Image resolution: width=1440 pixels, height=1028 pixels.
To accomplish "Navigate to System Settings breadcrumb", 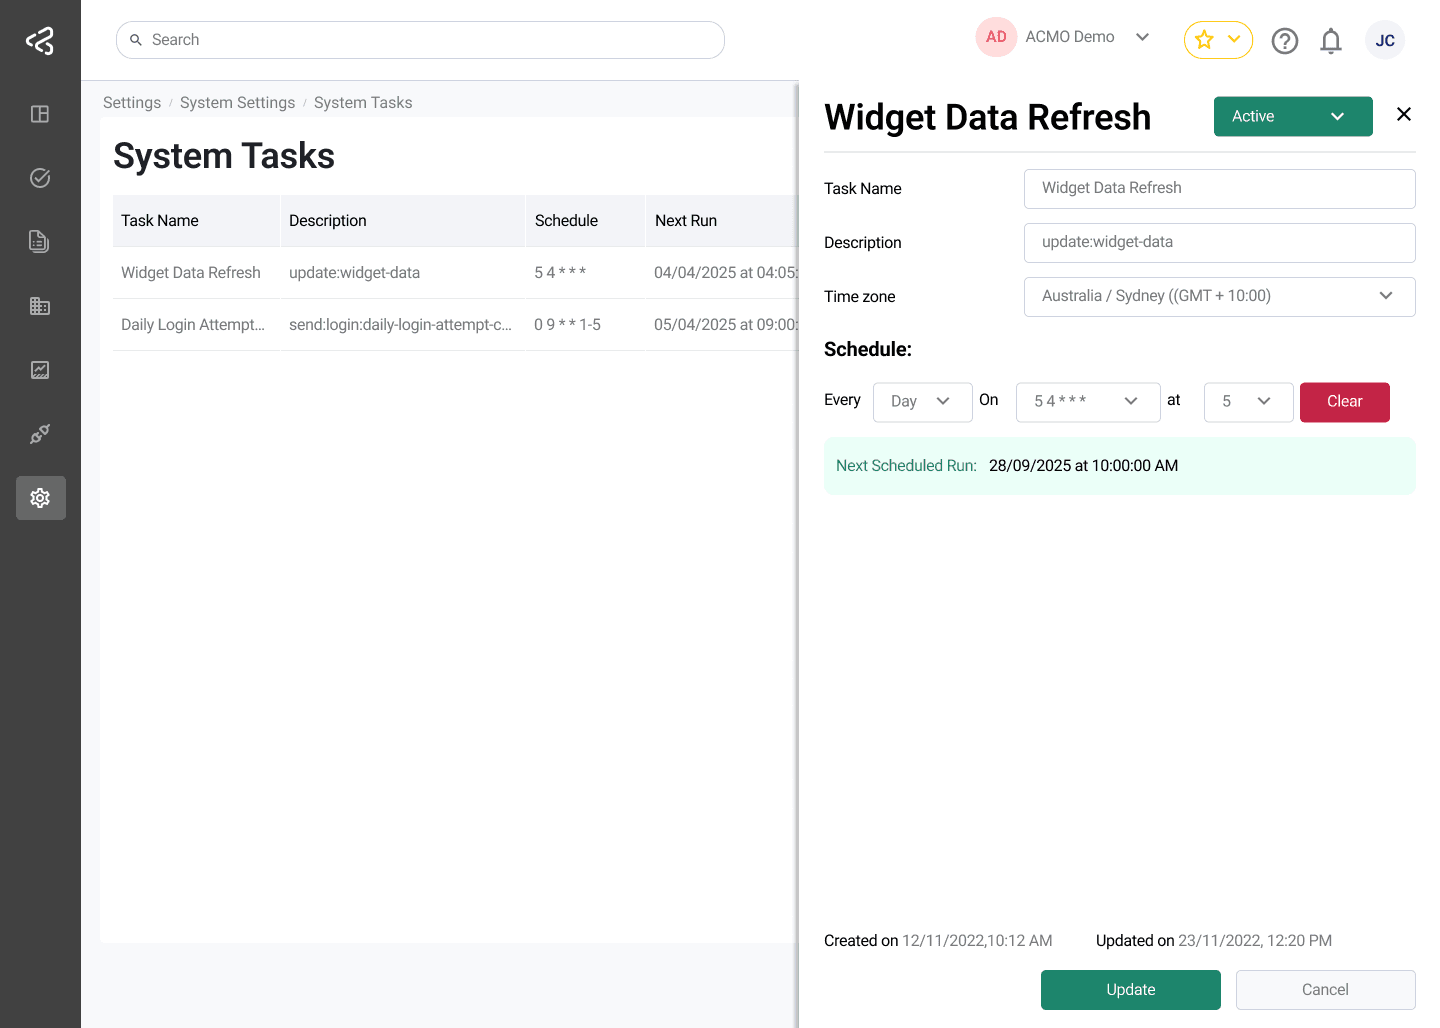I will [237, 102].
